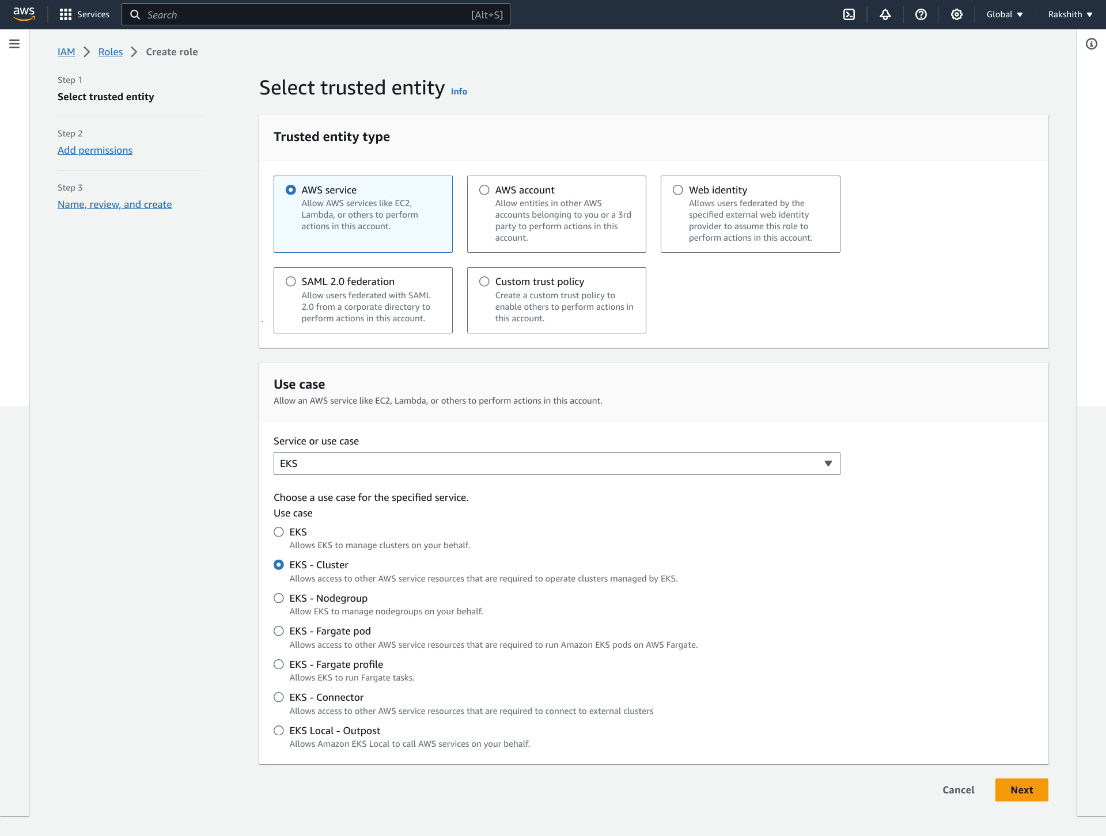The image size is (1106, 836).
Task: Select Custom trust policy entity type
Action: click(484, 281)
